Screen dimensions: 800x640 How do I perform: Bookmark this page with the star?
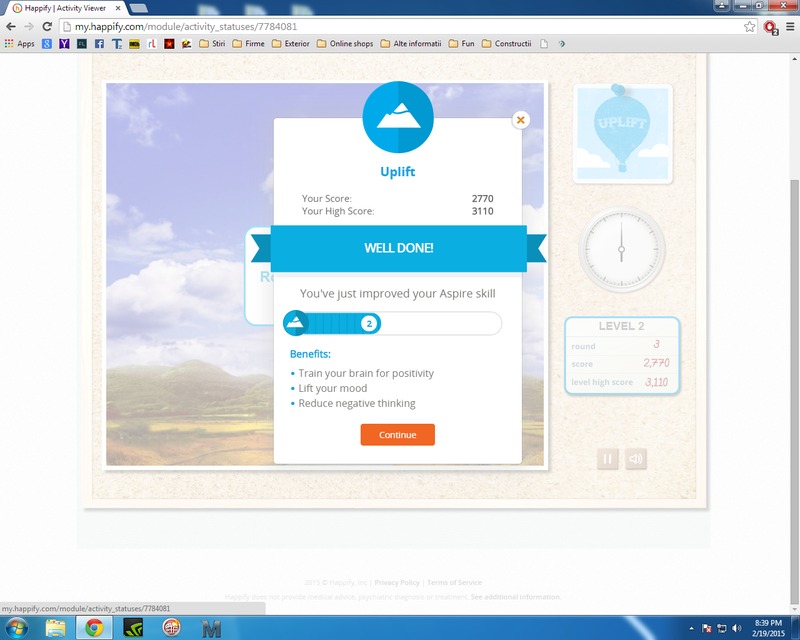pos(749,27)
